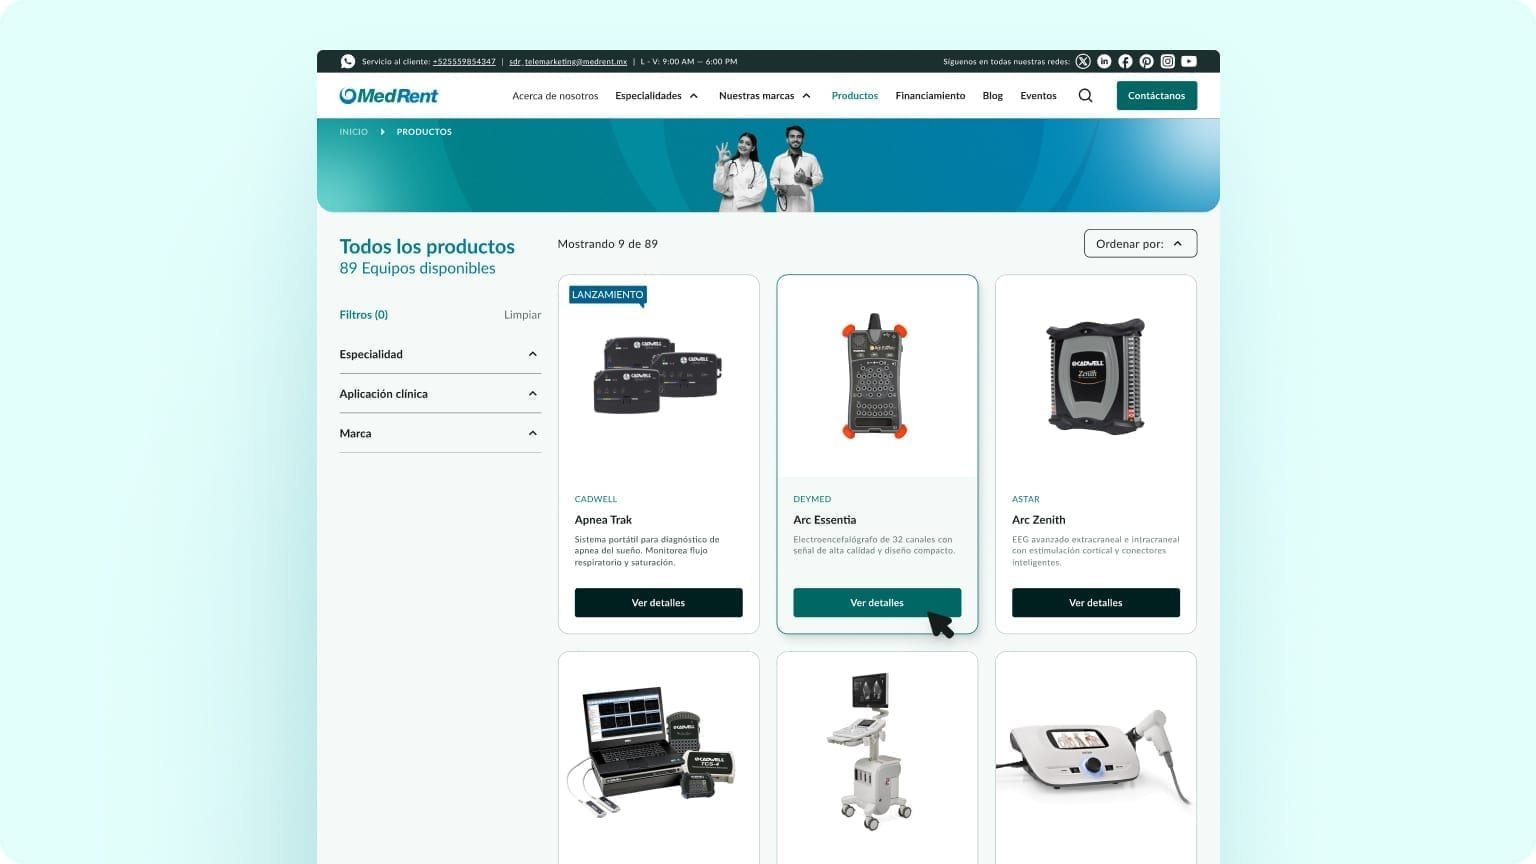The image size is (1536, 864).
Task: Click the Arc Essentia product image
Action: [x=875, y=376]
